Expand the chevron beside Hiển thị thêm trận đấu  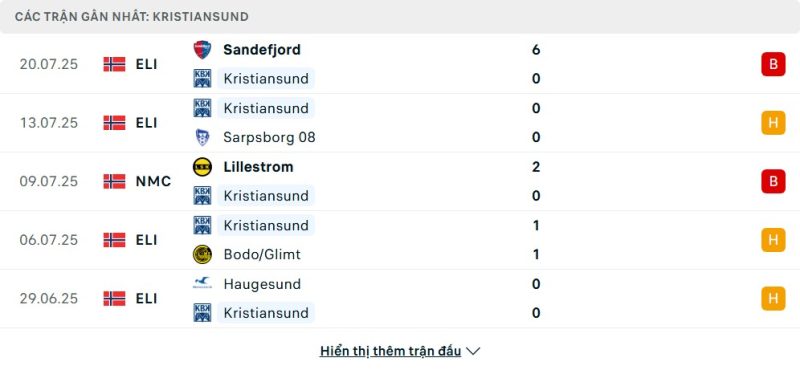tap(473, 351)
